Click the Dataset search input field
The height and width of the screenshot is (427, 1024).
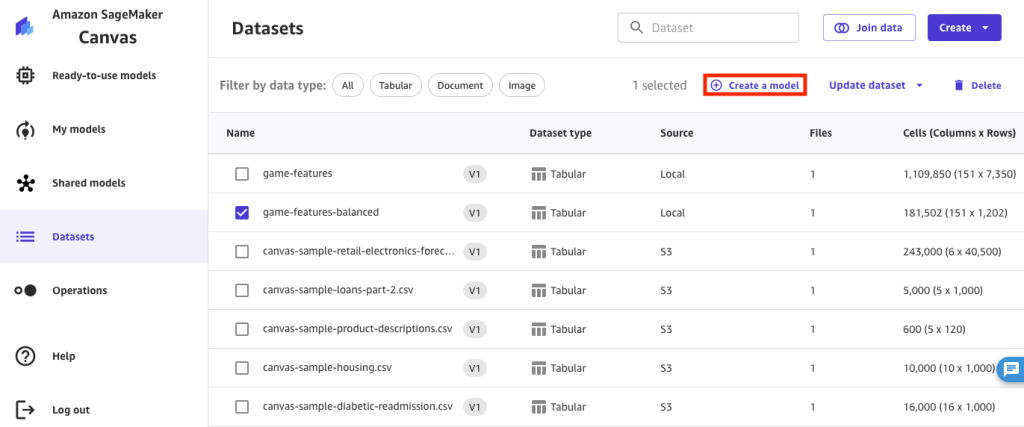click(709, 28)
